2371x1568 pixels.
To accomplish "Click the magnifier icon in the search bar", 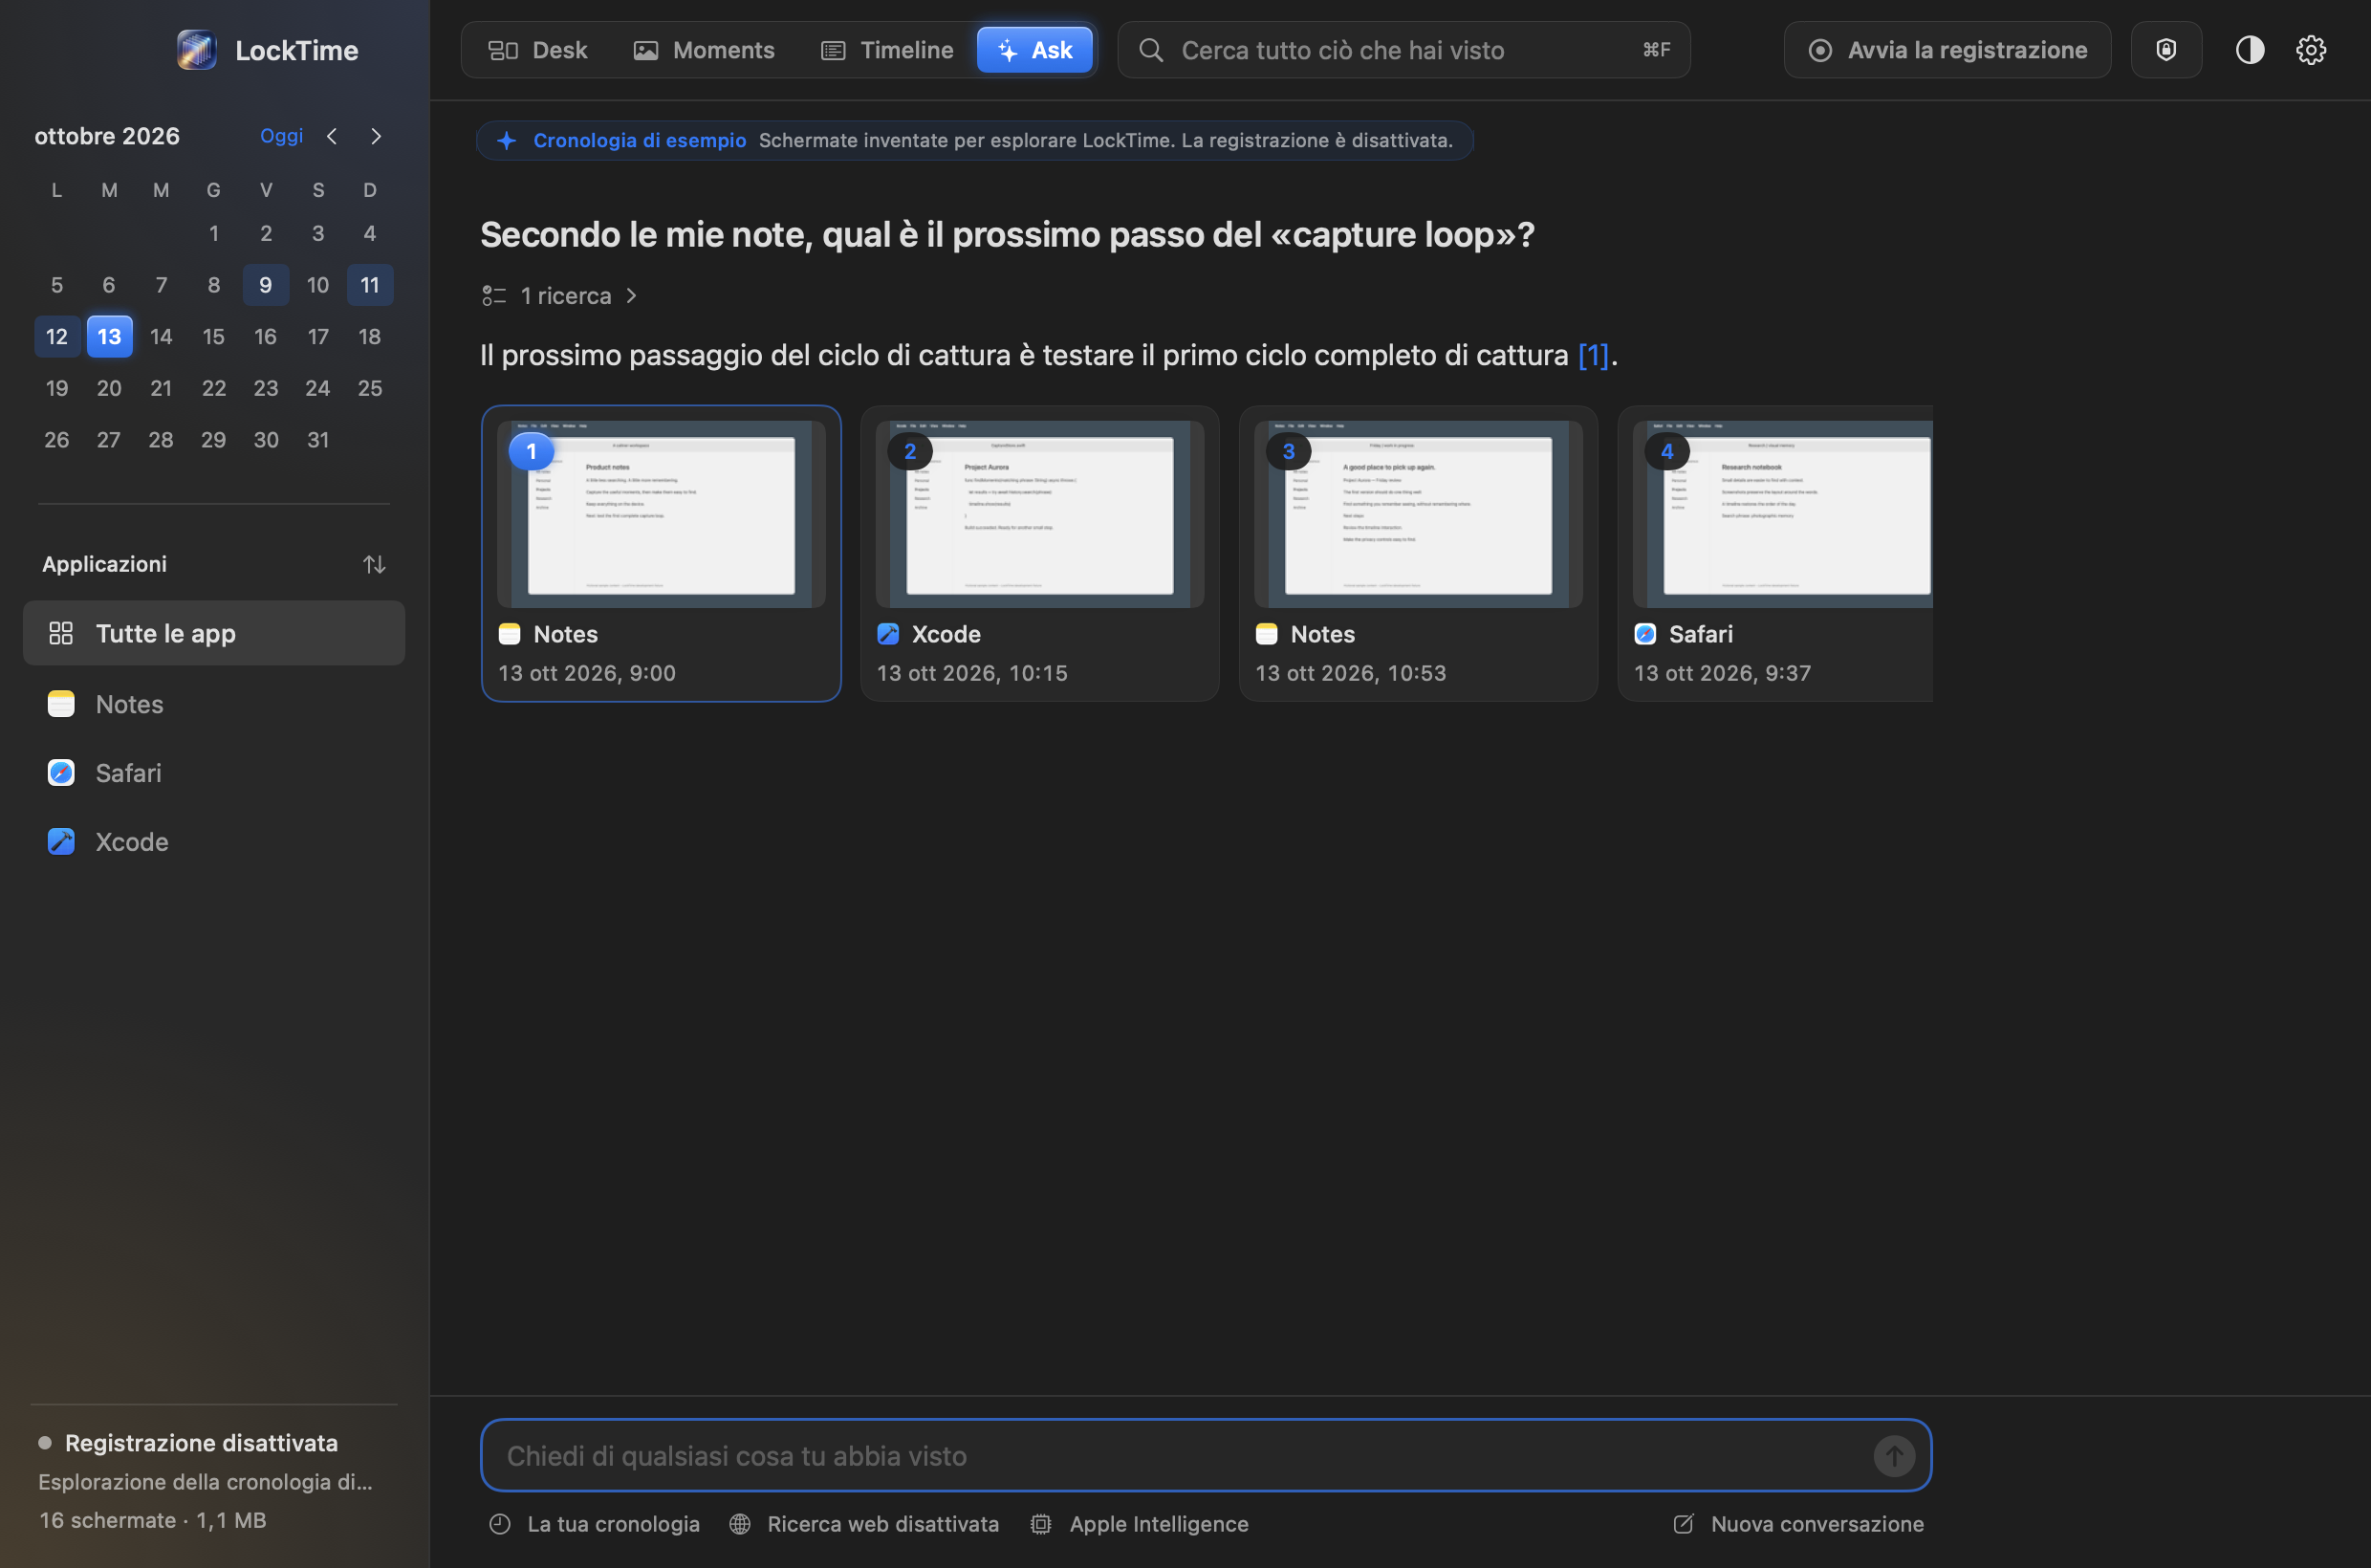I will click(1151, 50).
